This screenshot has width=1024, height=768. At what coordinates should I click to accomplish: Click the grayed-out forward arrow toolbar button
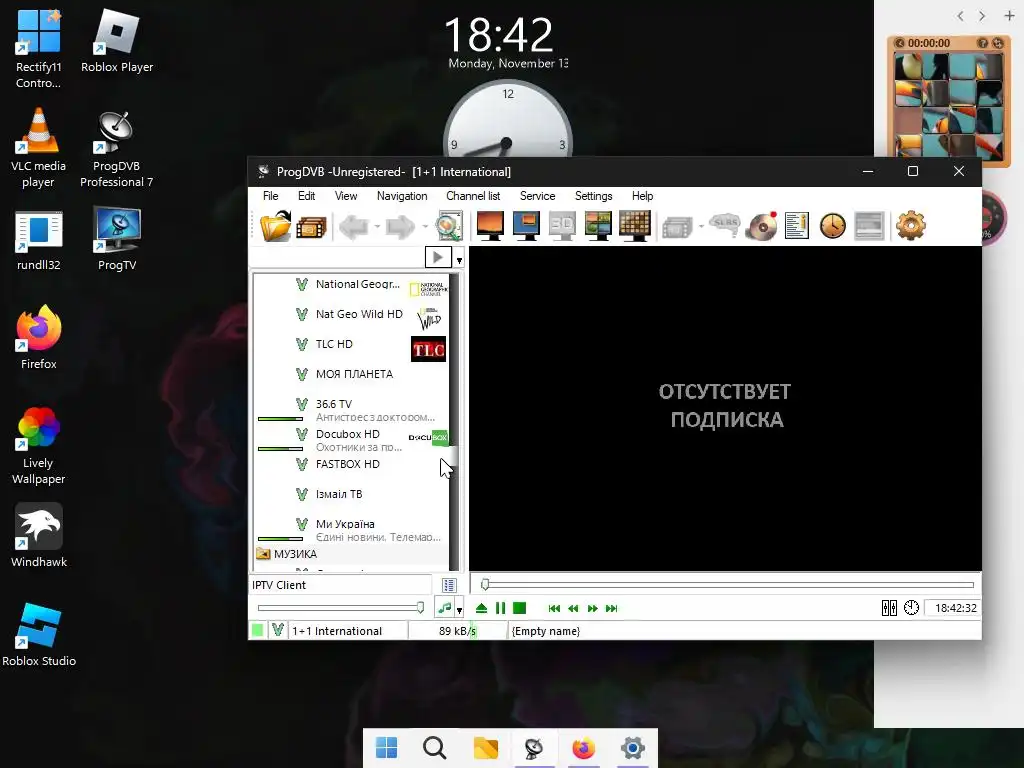pyautogui.click(x=400, y=227)
